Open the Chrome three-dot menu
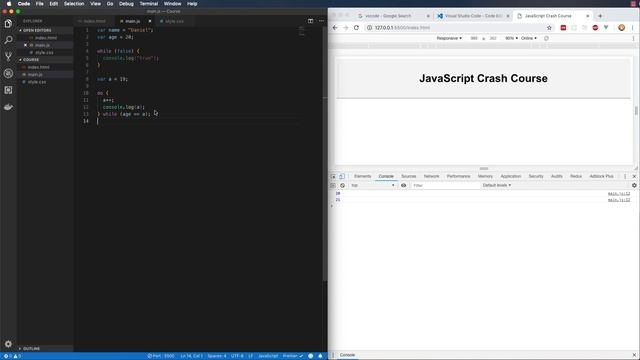 pyautogui.click(x=633, y=28)
